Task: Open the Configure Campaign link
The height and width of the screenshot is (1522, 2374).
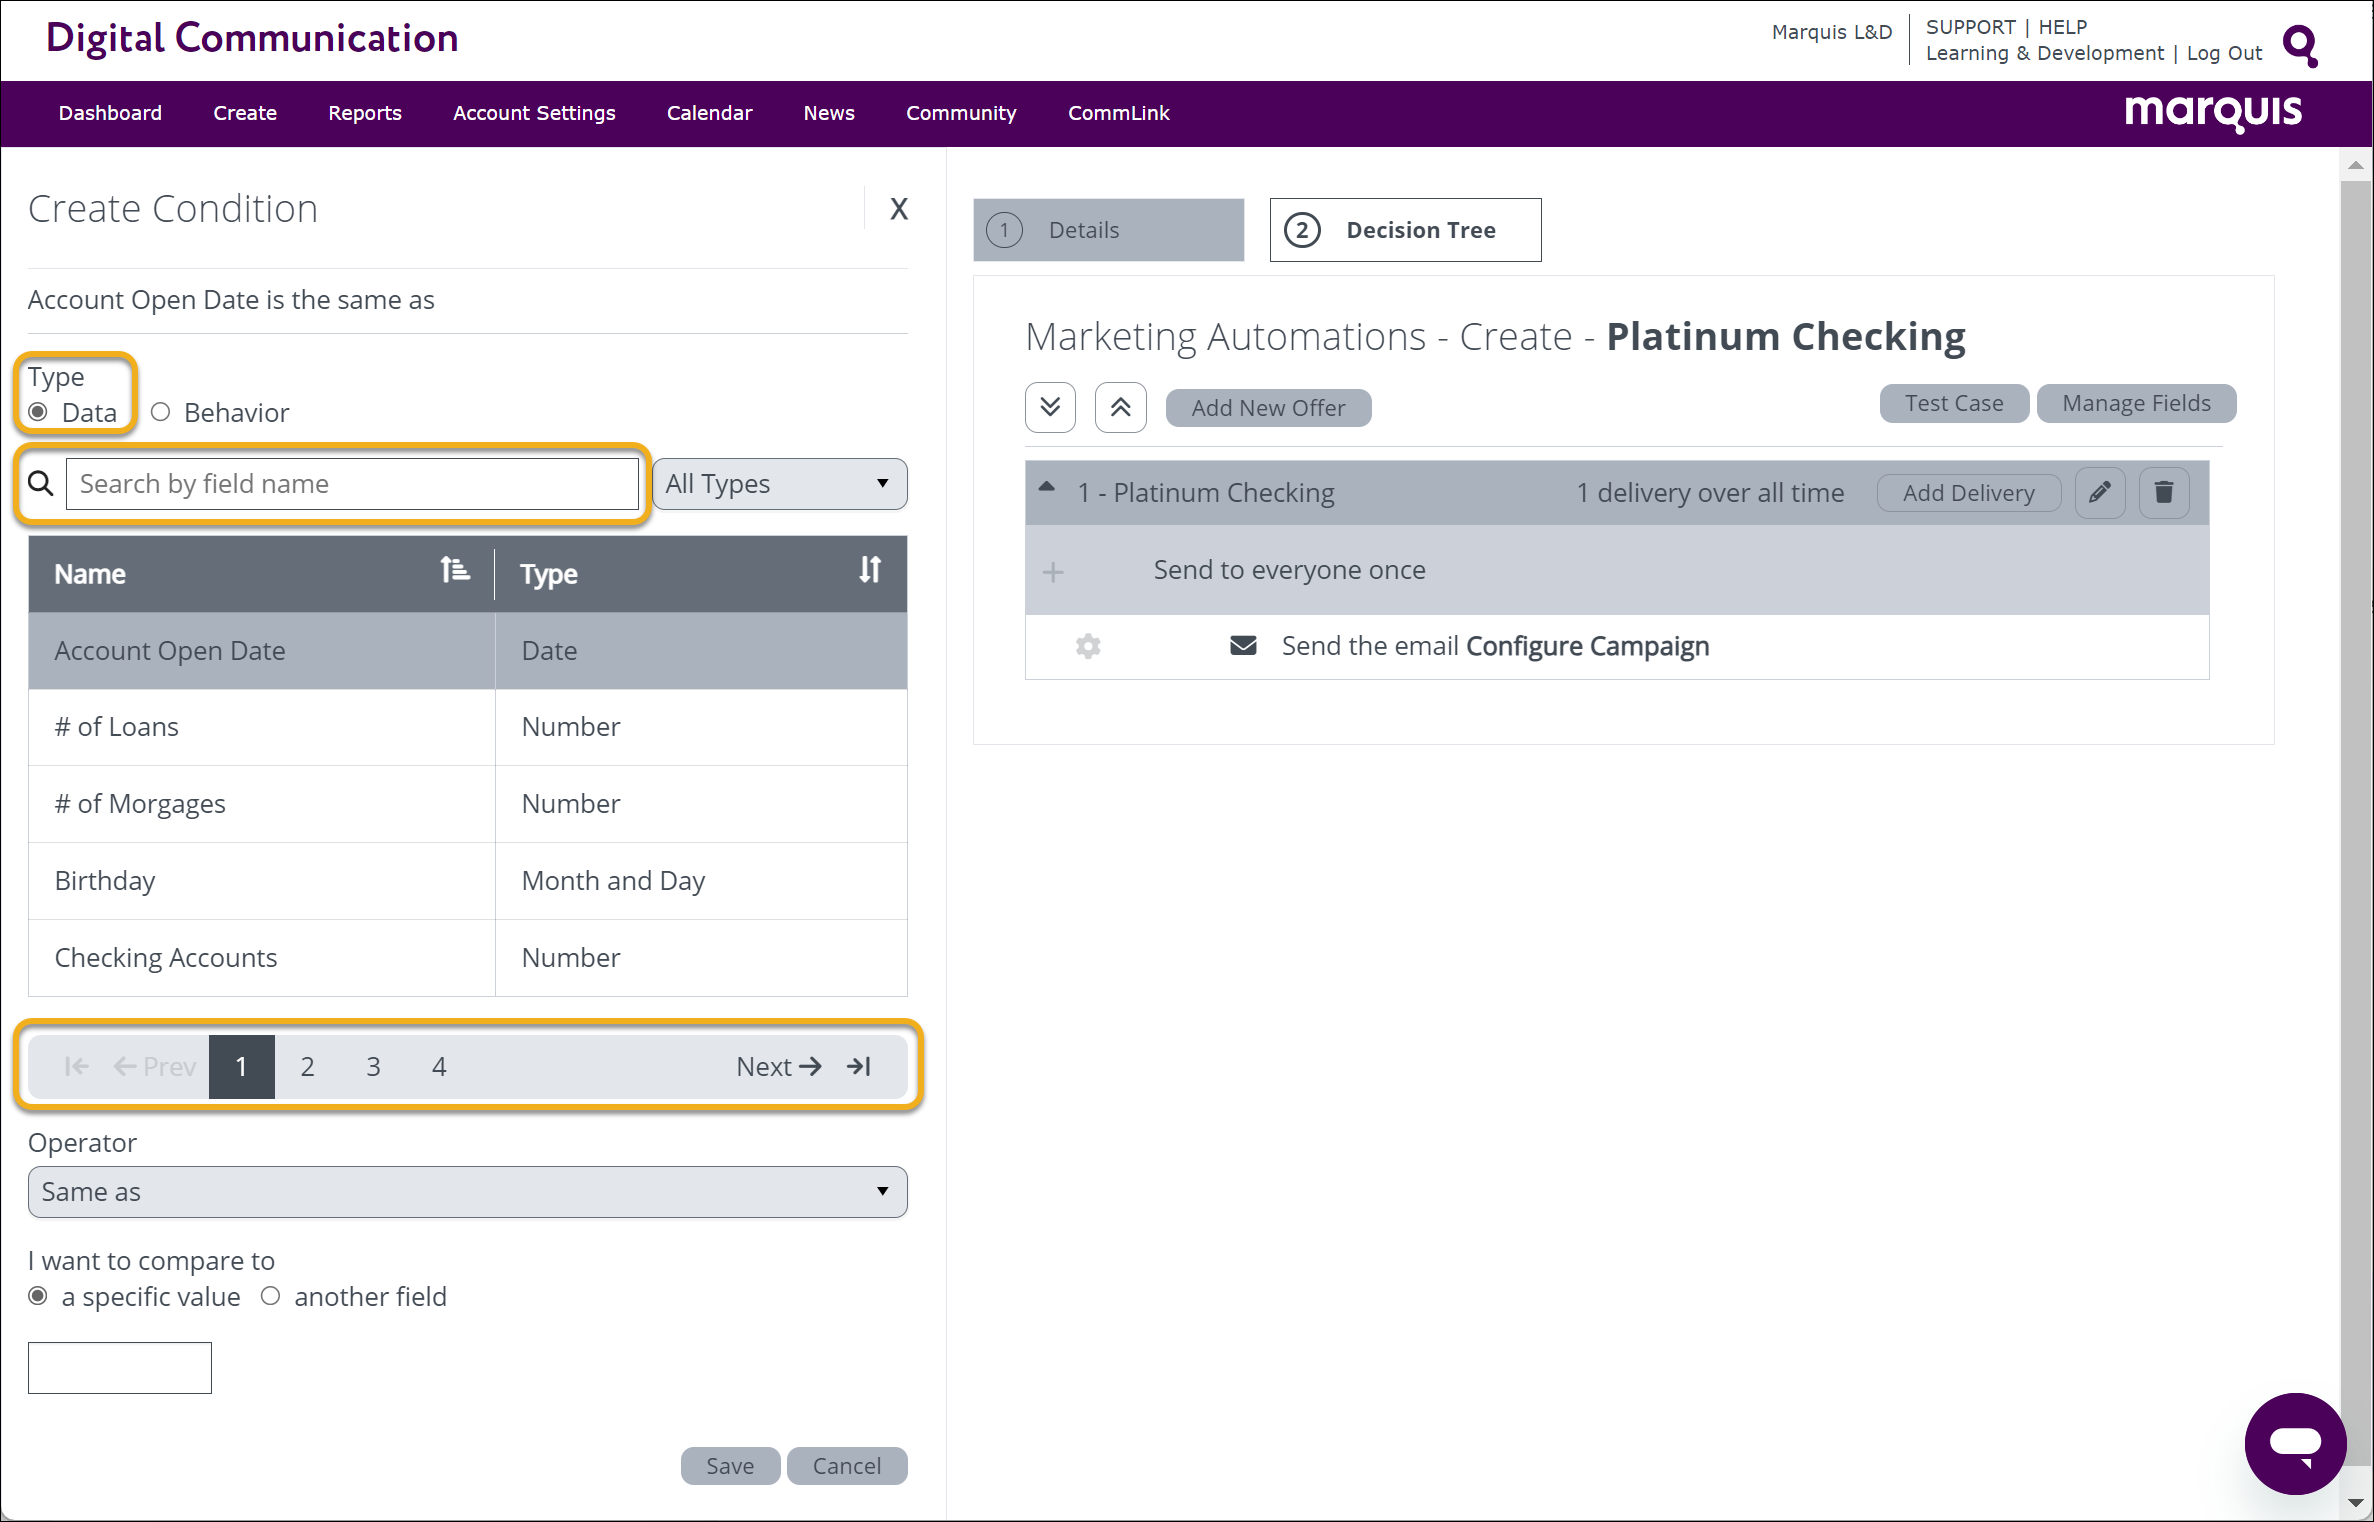Action: (x=1587, y=646)
